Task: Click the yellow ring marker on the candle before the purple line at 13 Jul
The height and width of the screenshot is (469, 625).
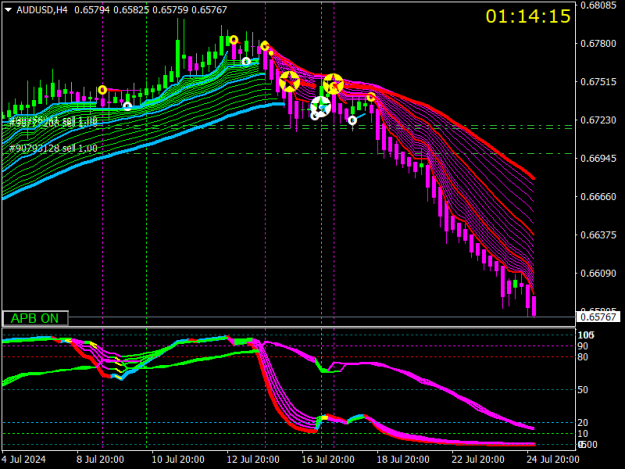Action: [265, 46]
